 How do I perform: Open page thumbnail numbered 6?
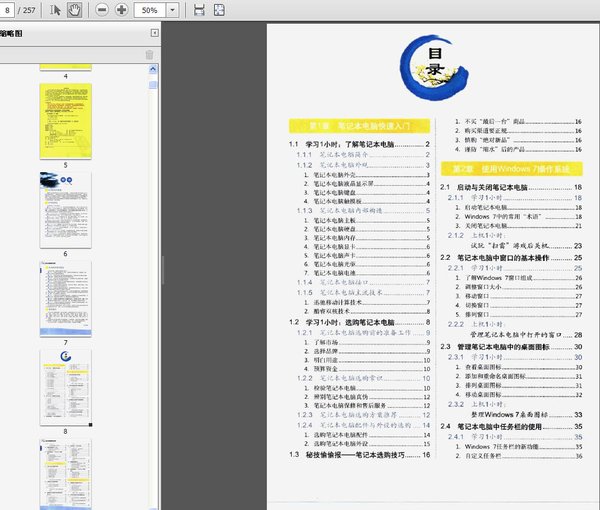tap(66, 210)
